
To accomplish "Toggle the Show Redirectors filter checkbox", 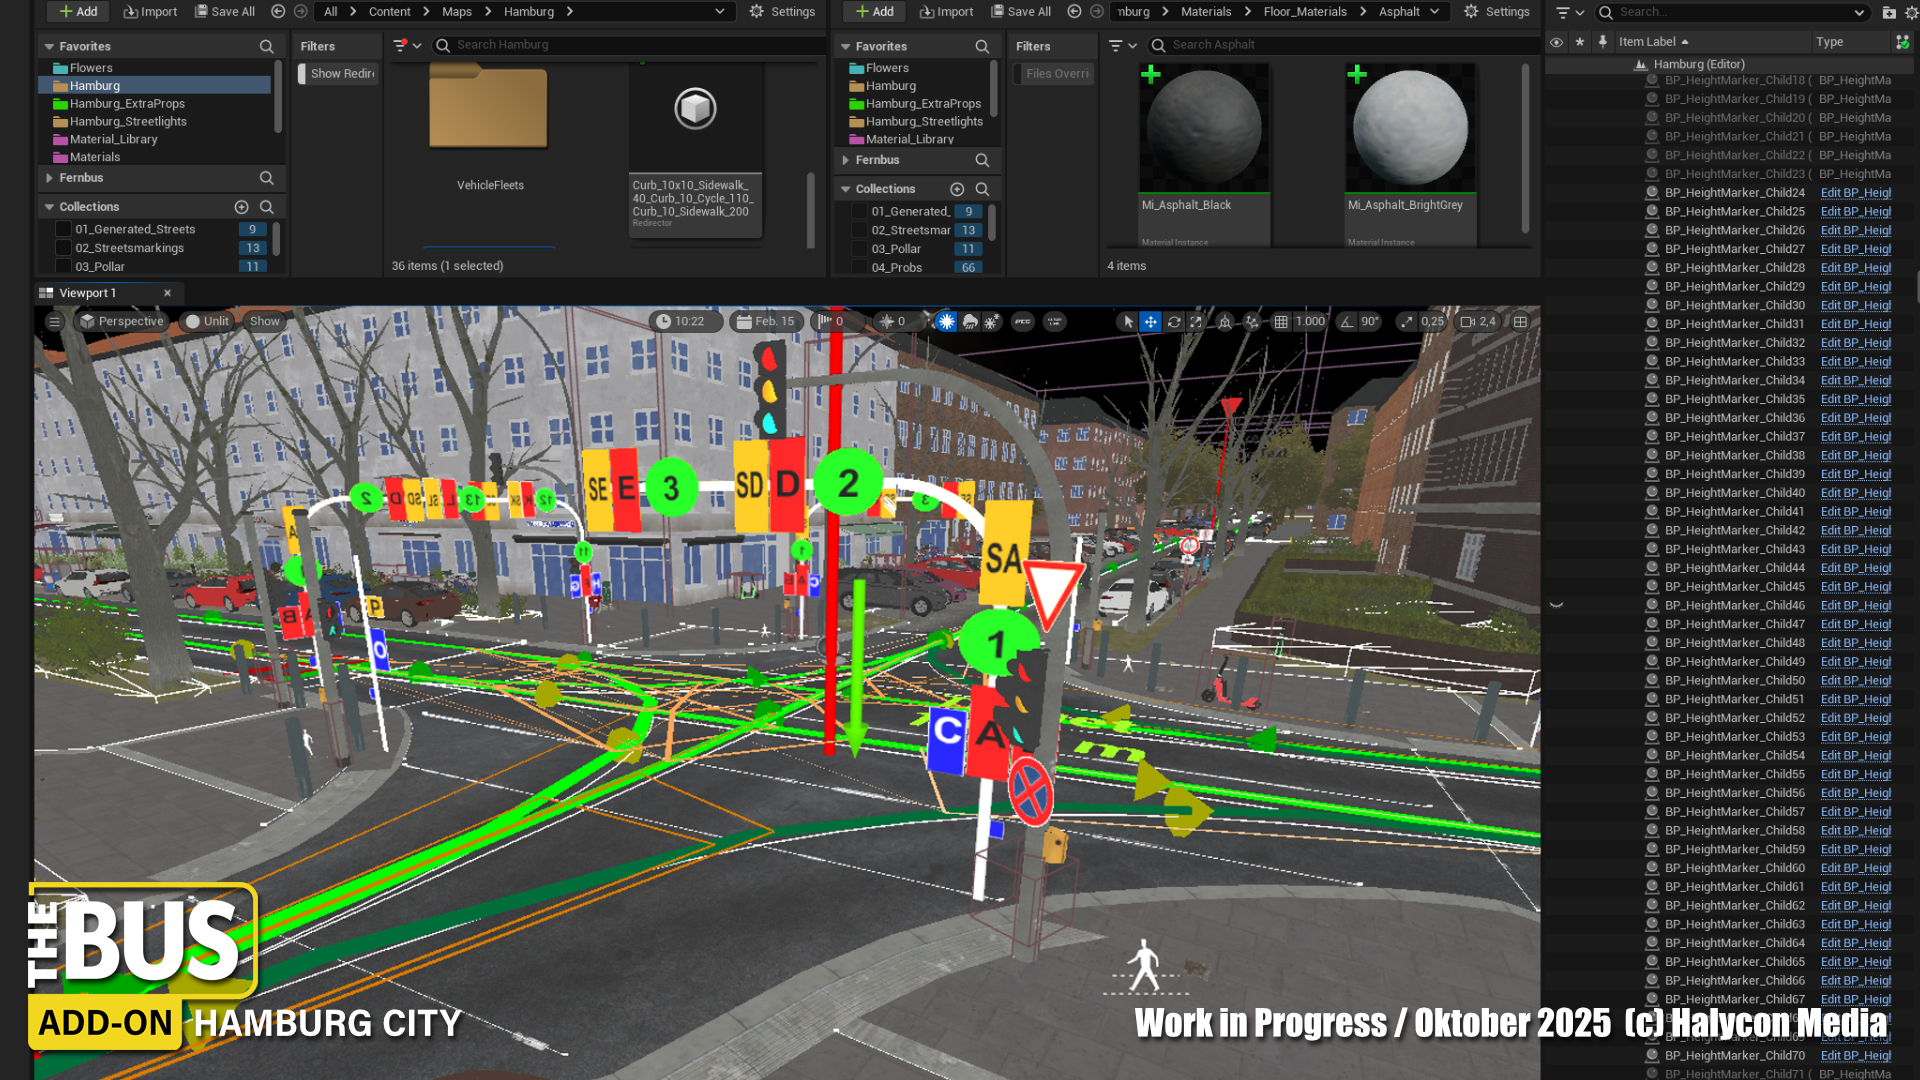I will point(302,74).
